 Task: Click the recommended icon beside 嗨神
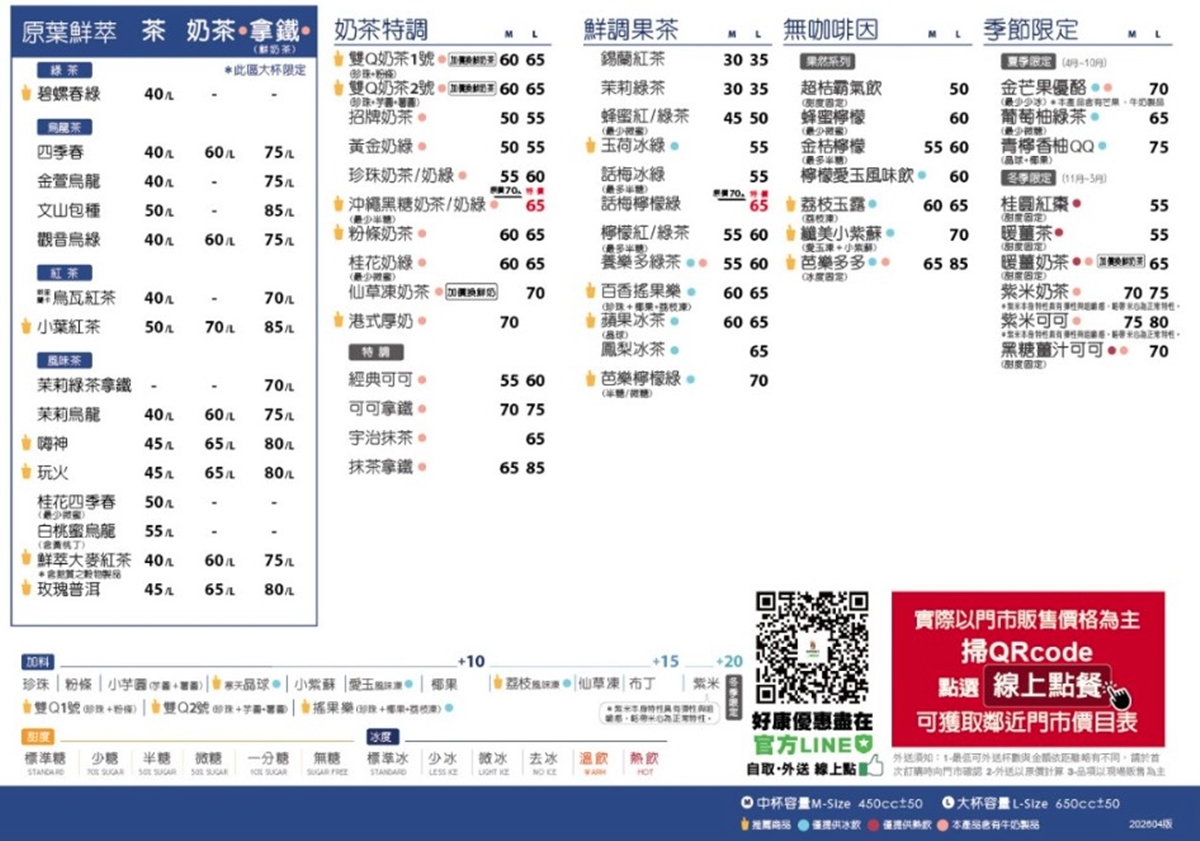click(25, 443)
